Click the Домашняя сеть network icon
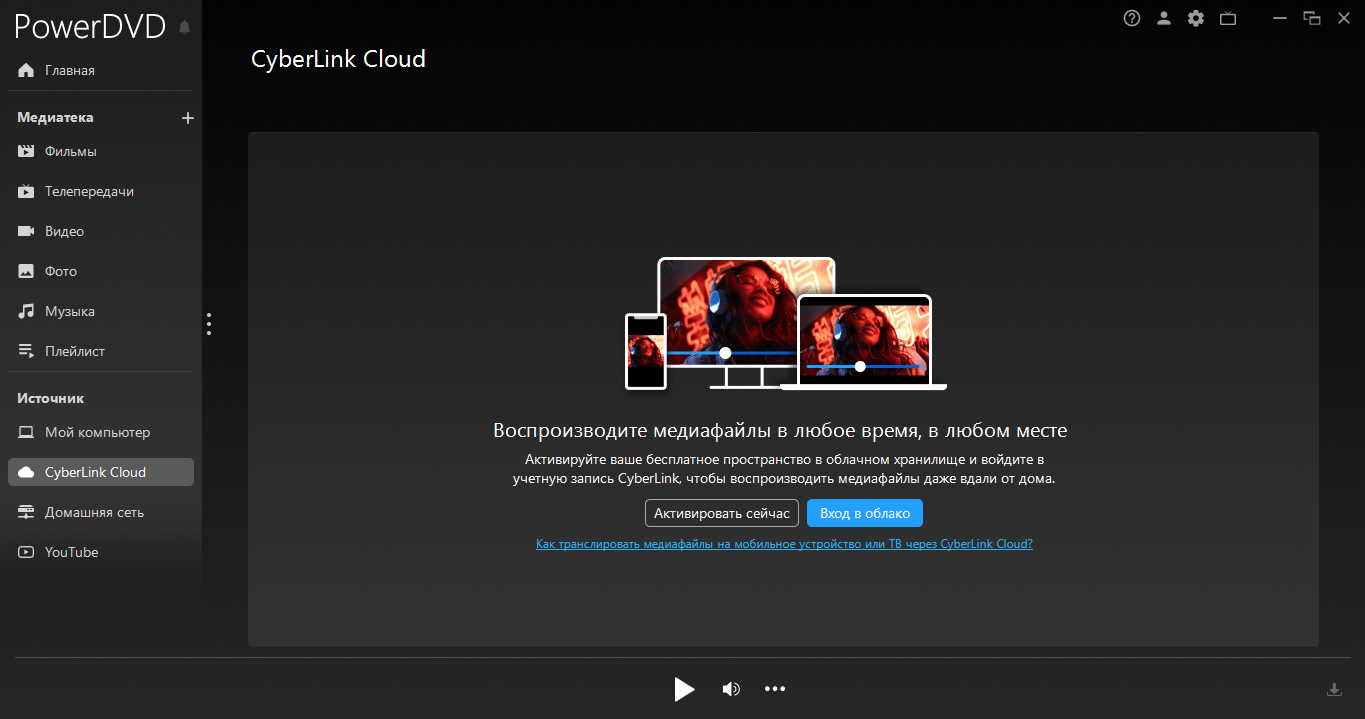 point(26,512)
